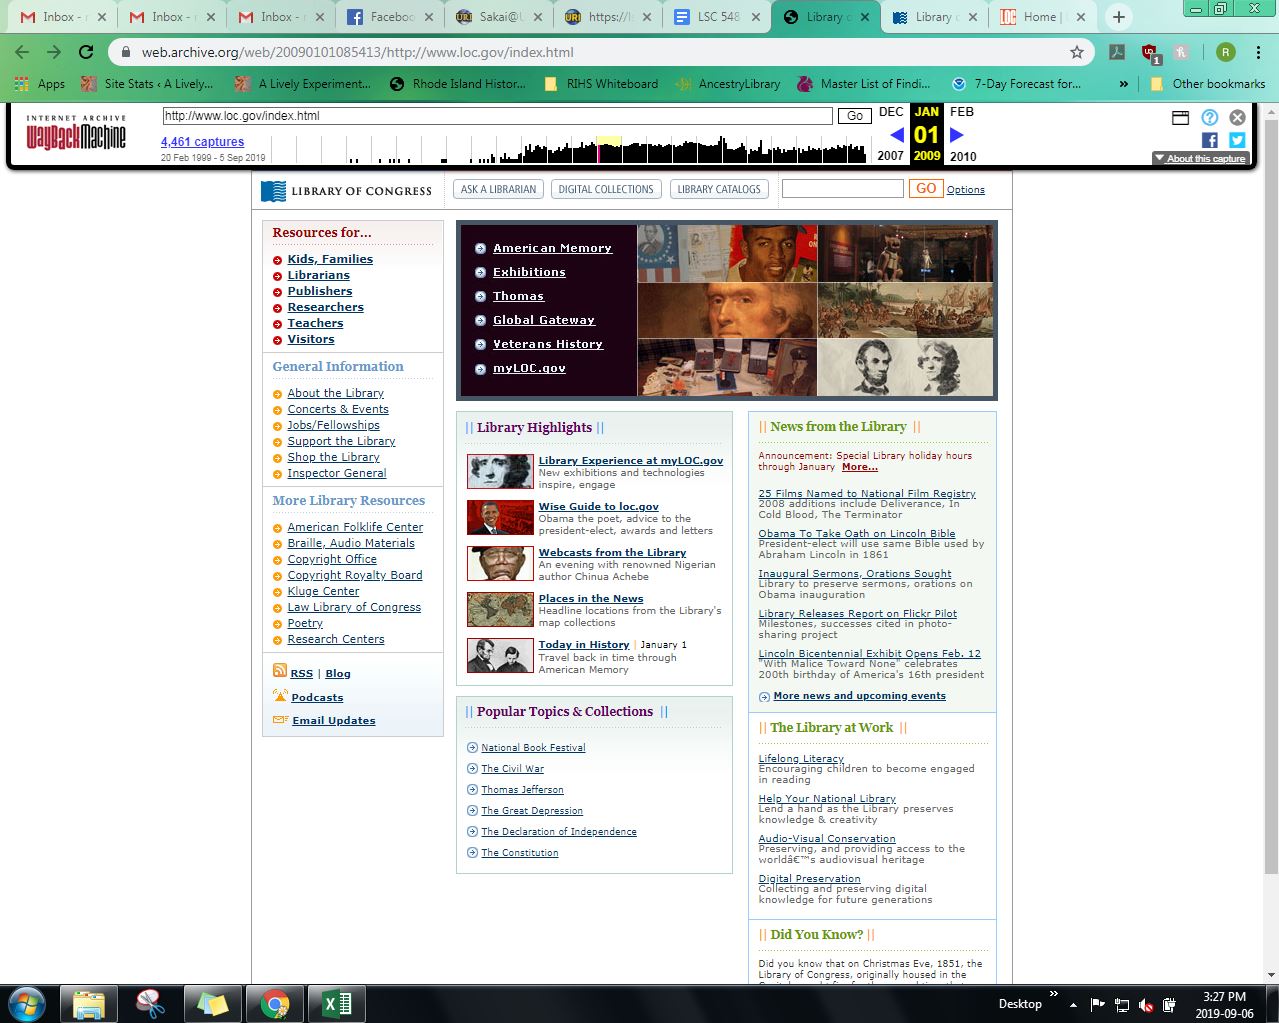This screenshot has height=1023, width=1279.
Task: Open Excel from the taskbar
Action: tap(337, 1003)
